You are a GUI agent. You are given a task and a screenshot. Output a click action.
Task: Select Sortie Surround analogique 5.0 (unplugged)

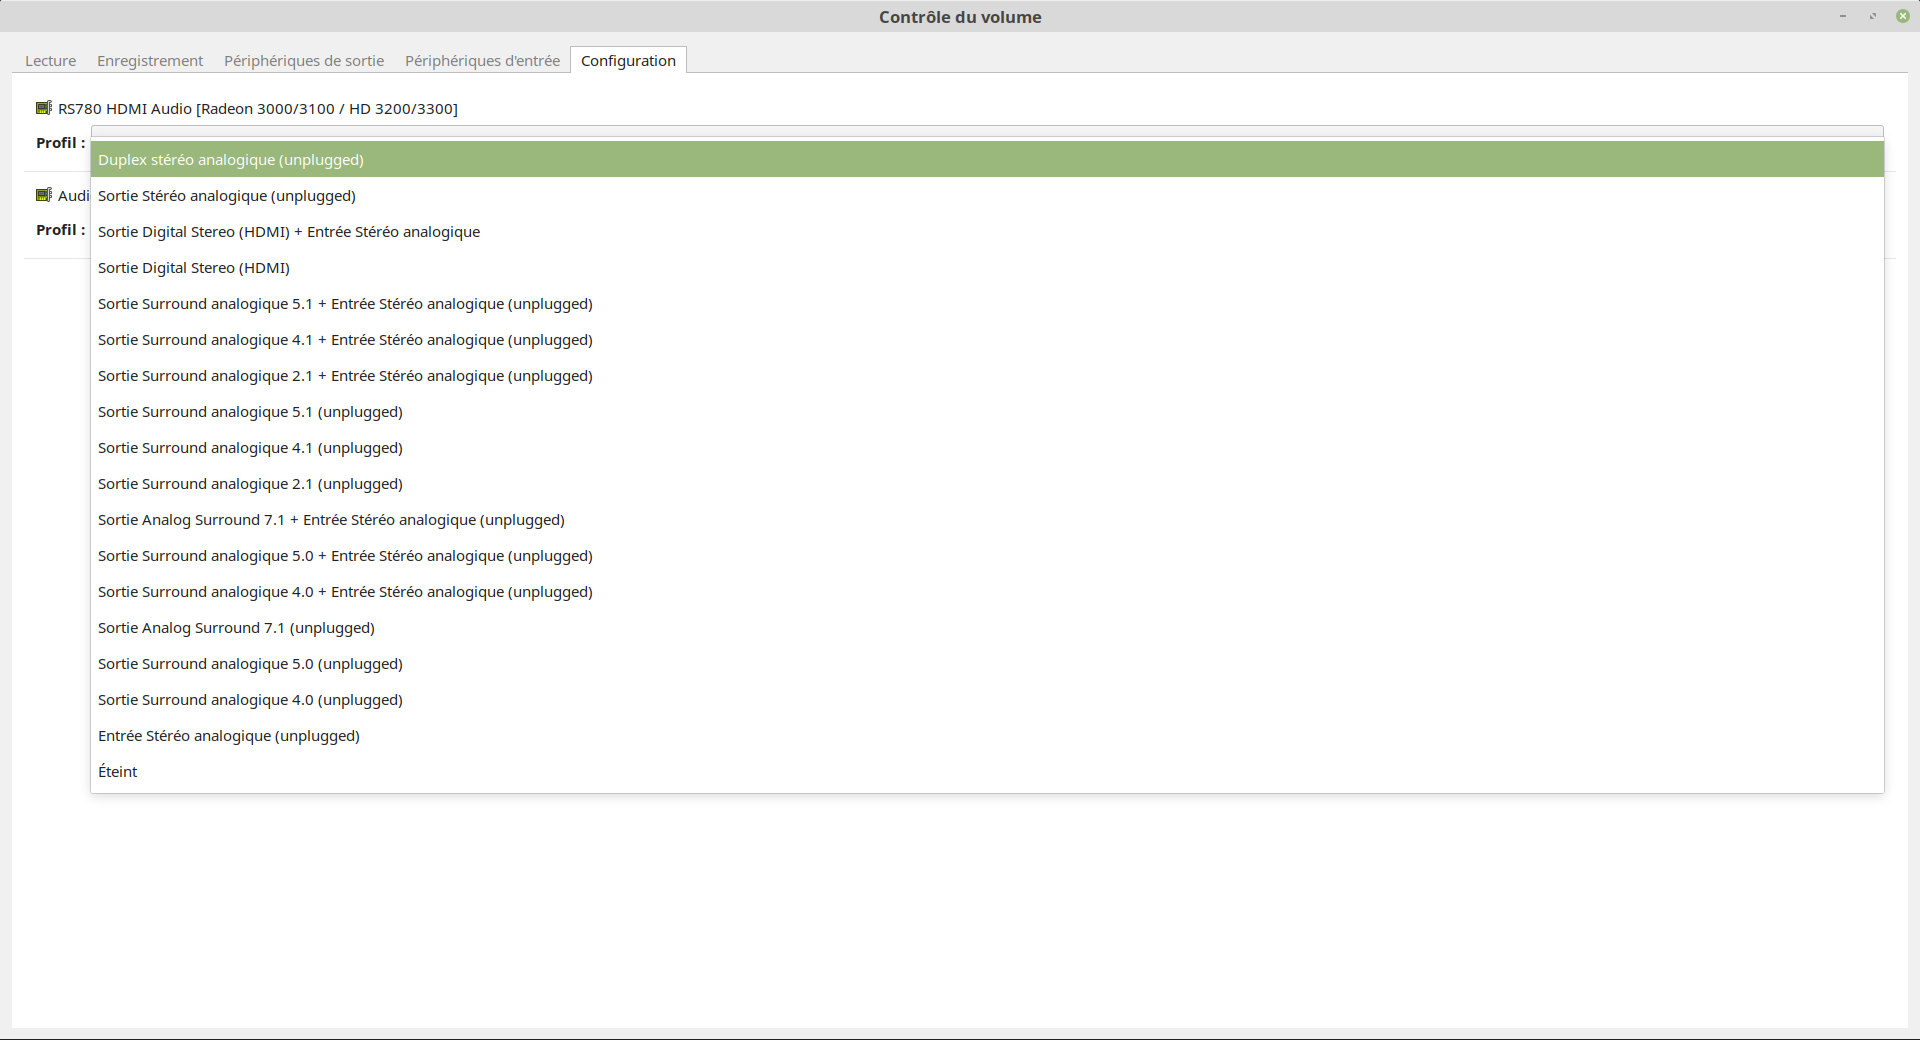[x=250, y=664]
